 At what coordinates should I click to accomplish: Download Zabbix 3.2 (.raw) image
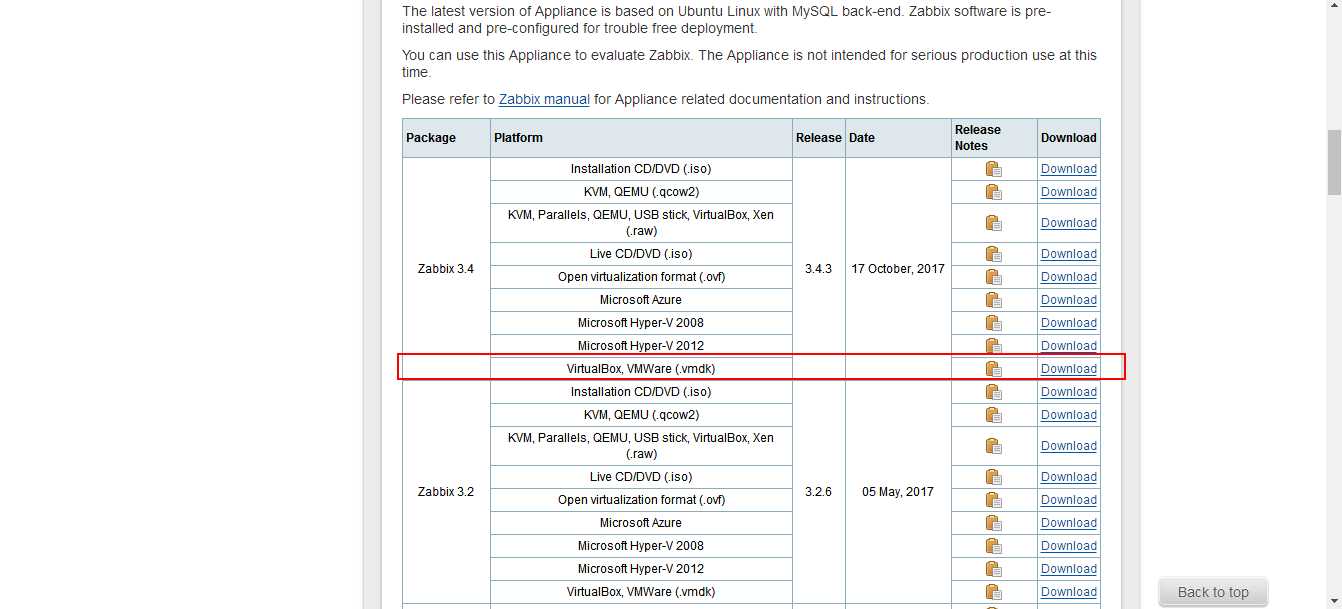(1068, 446)
